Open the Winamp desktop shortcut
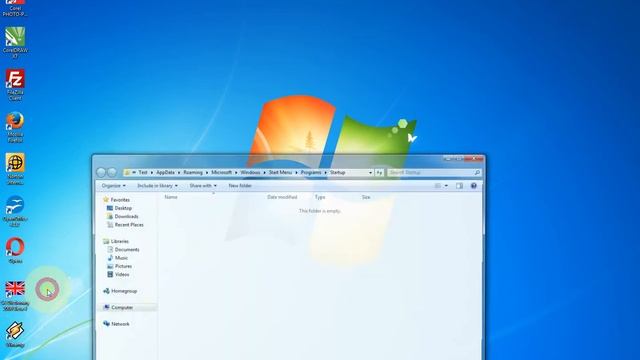640x360 pixels. tap(15, 335)
